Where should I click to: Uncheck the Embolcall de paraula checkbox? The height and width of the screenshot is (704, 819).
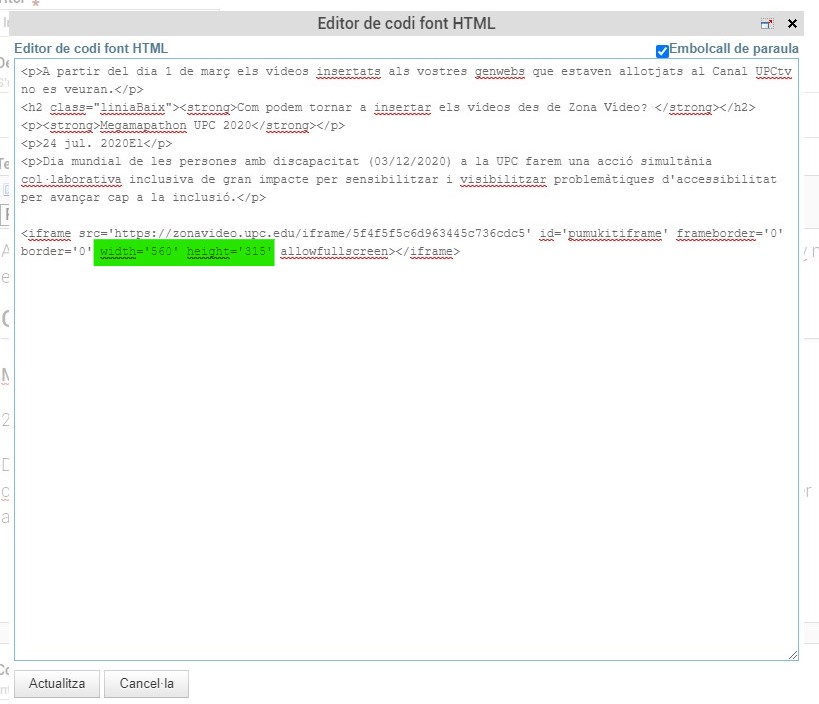(662, 50)
